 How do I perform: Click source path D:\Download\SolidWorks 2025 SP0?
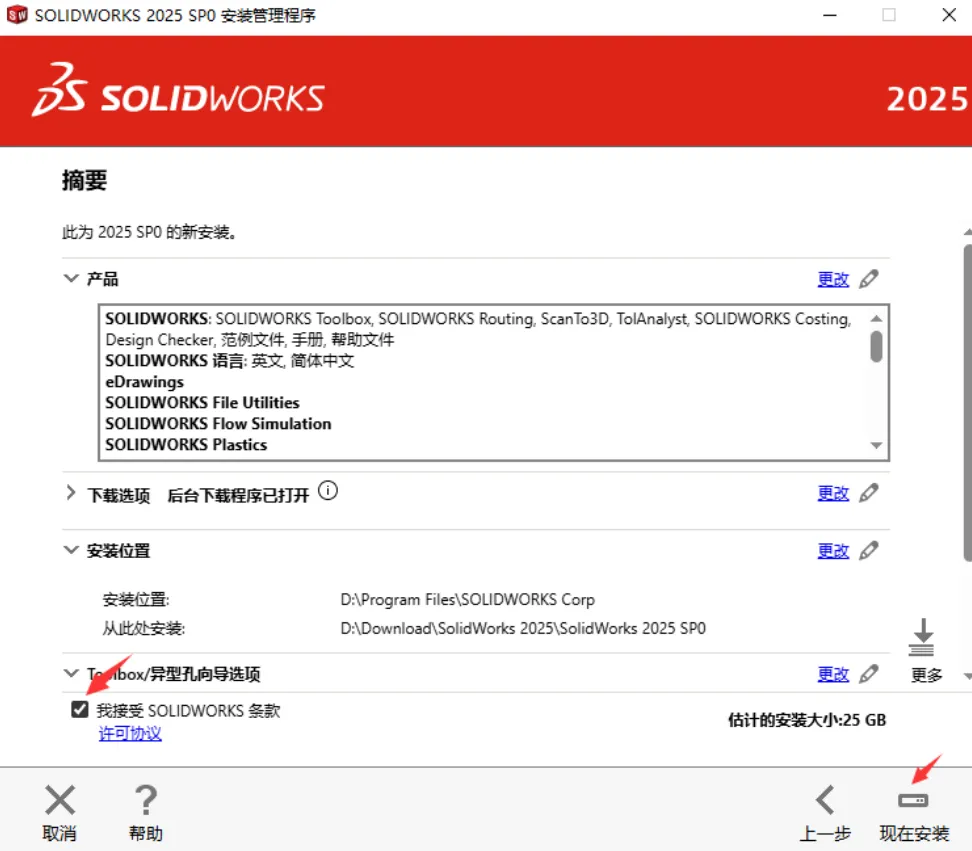pyautogui.click(x=523, y=628)
